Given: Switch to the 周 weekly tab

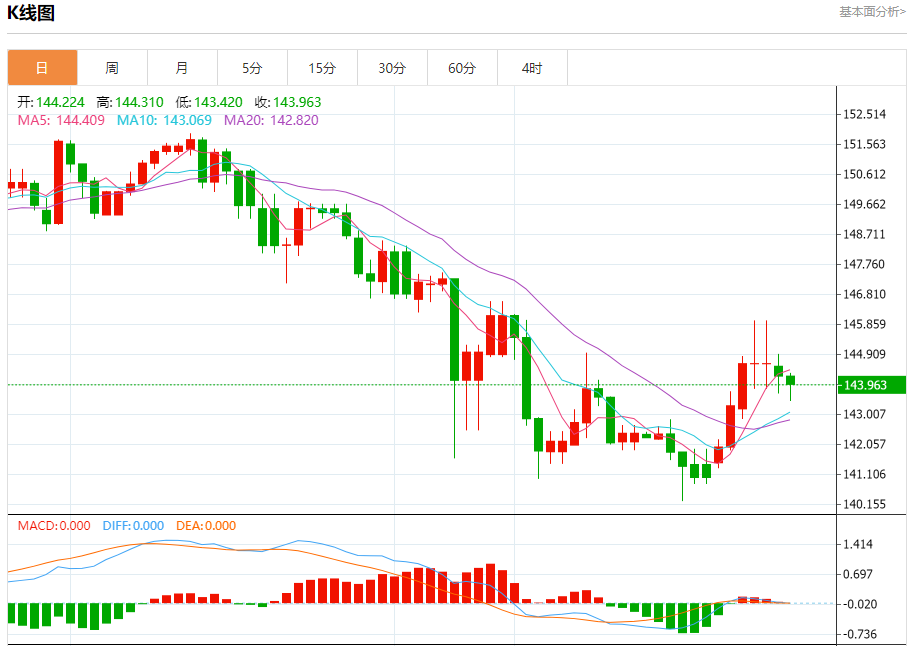Looking at the screenshot, I should (112, 68).
